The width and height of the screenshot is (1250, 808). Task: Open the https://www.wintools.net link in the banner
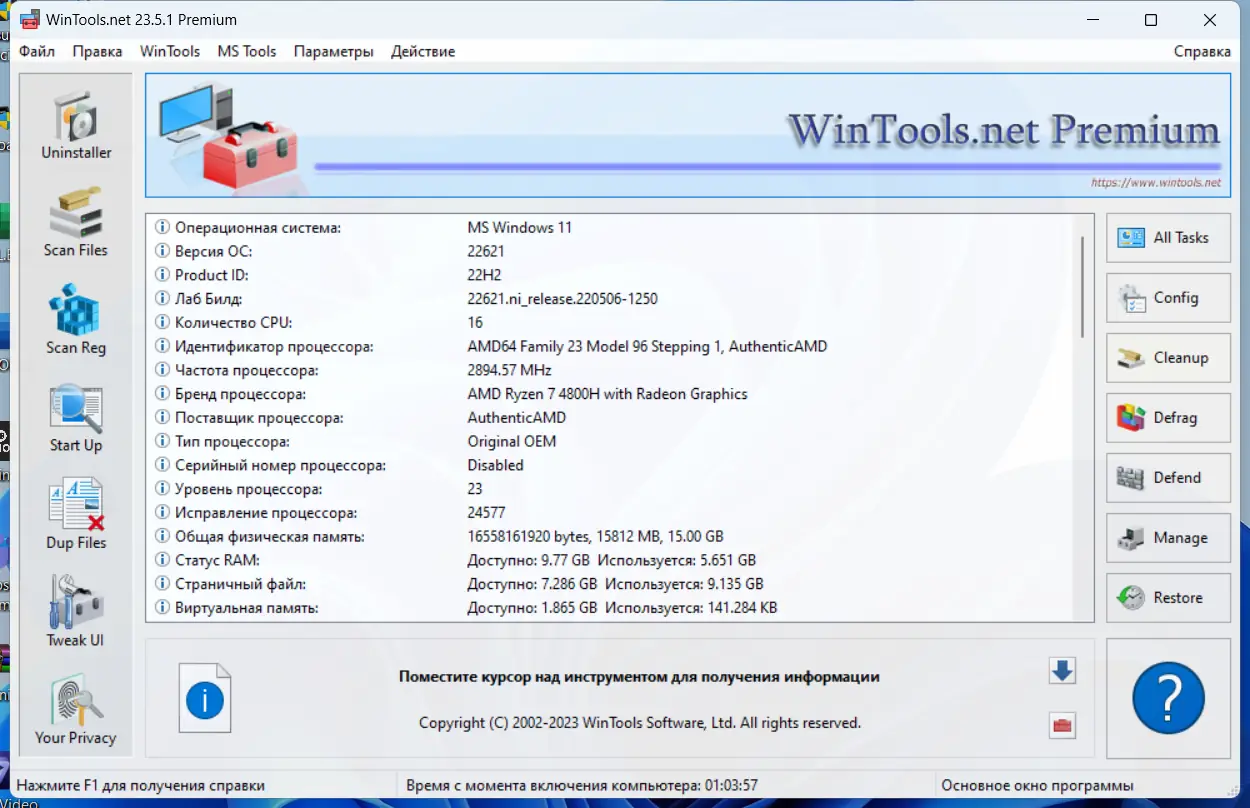pos(1156,183)
